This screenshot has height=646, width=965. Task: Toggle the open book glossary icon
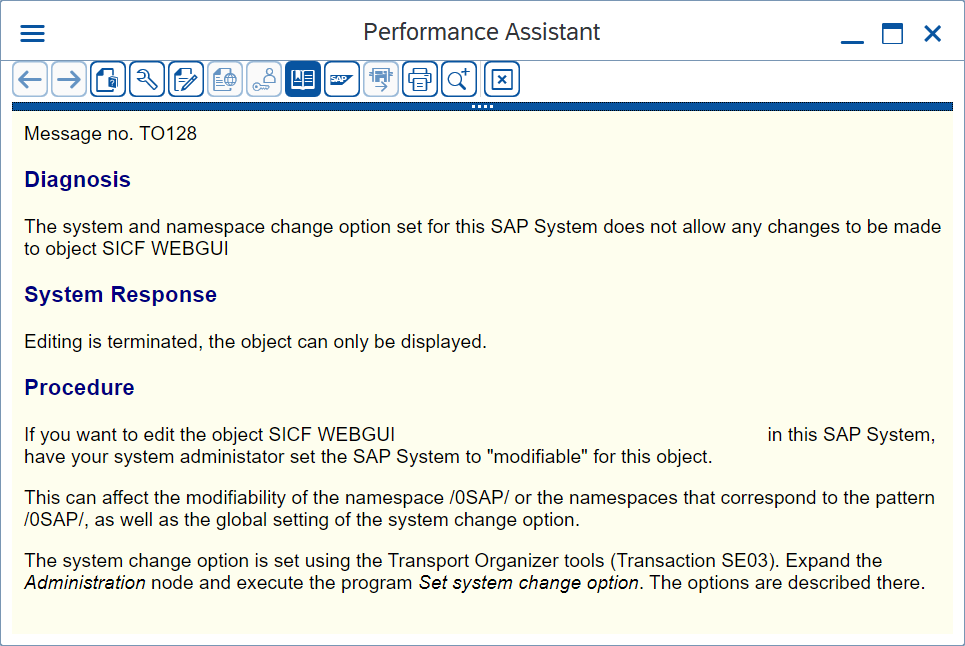point(303,79)
